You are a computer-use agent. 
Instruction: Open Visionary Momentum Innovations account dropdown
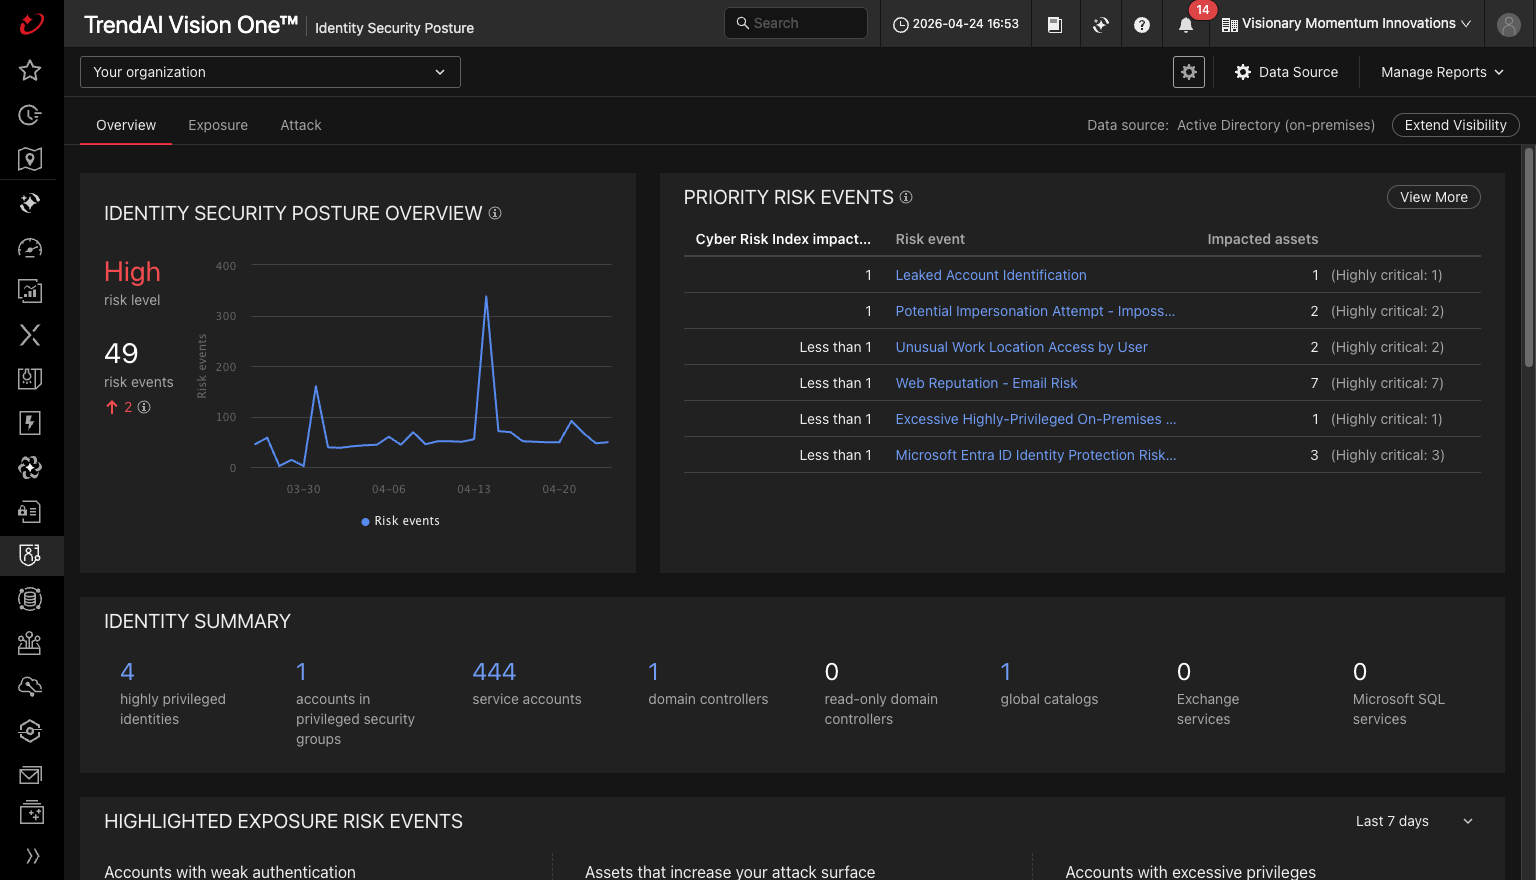pos(1346,24)
